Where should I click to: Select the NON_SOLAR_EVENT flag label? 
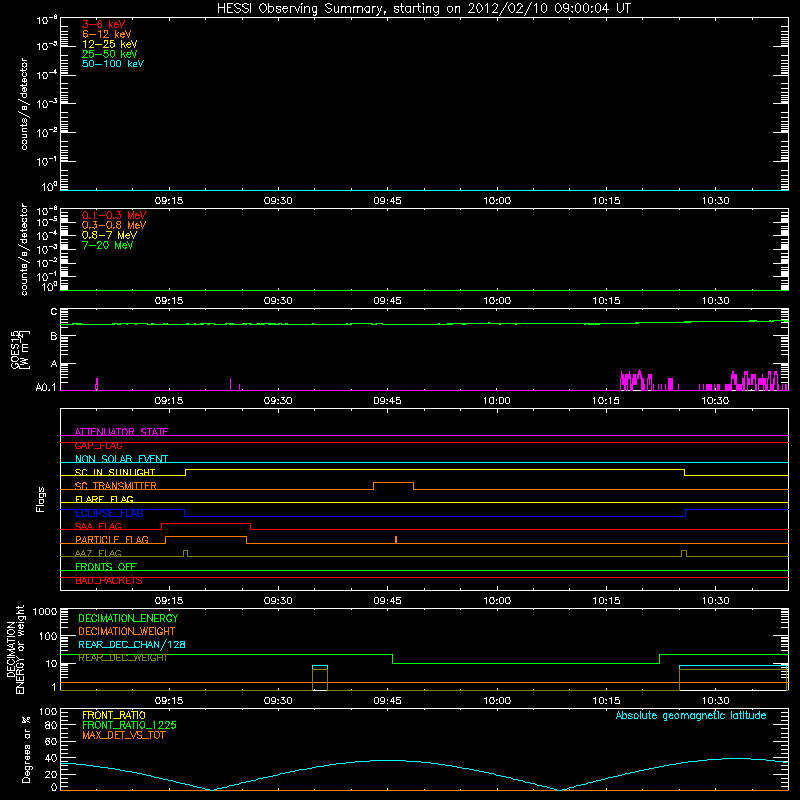click(x=121, y=459)
